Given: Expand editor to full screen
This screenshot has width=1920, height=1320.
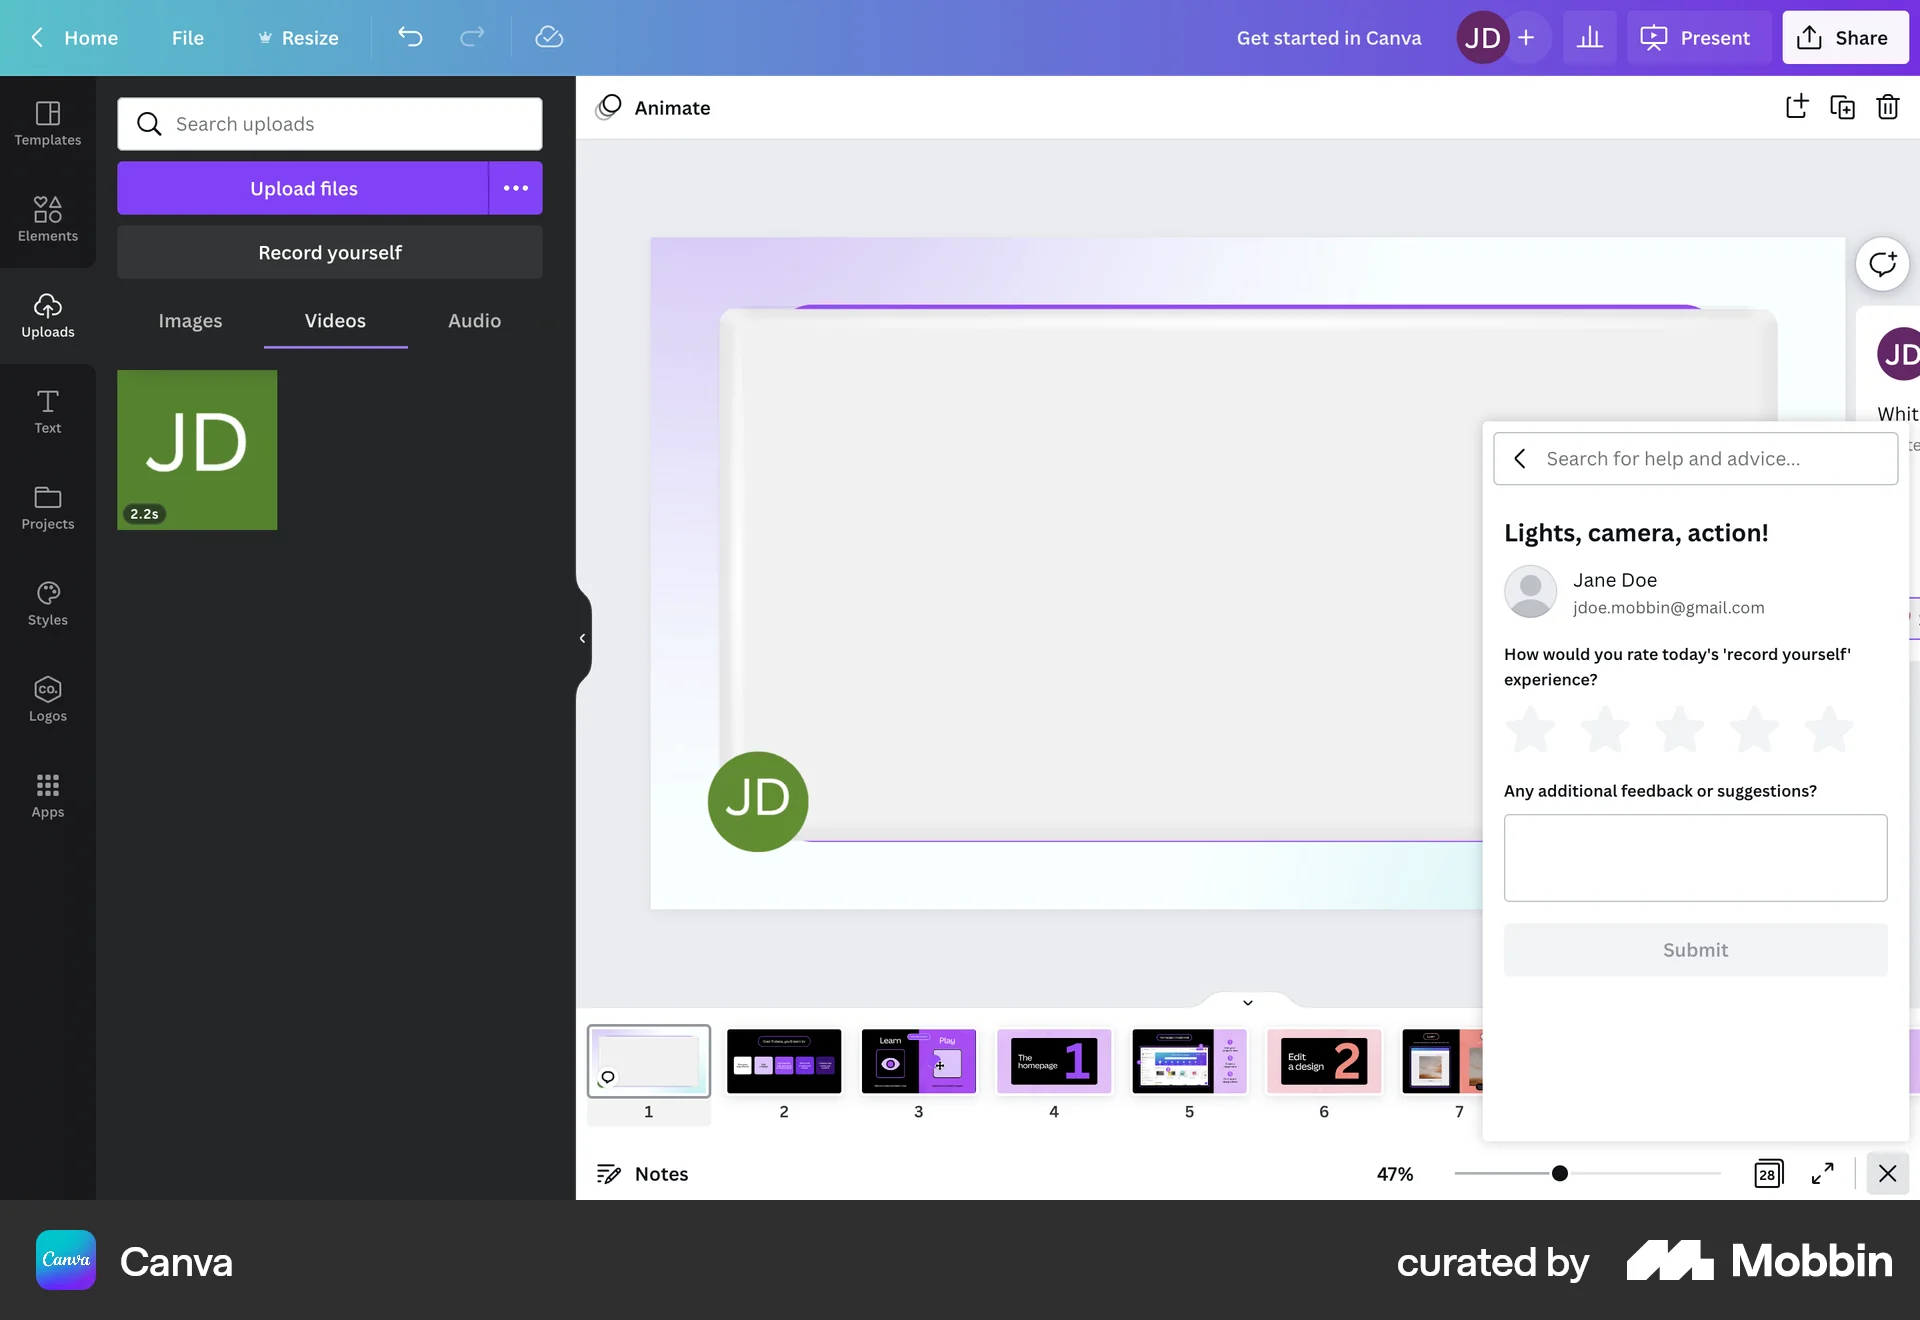Looking at the screenshot, I should pyautogui.click(x=1821, y=1174).
